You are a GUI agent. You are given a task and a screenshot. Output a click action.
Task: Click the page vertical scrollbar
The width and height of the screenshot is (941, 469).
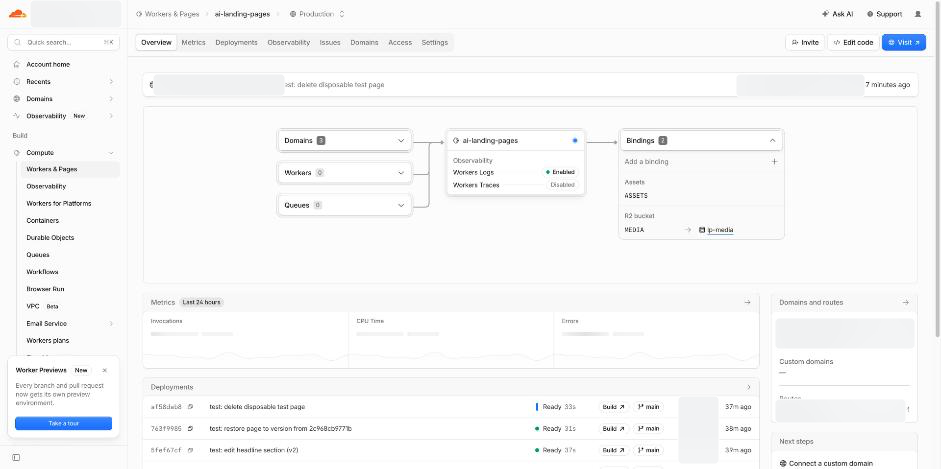pos(938,168)
